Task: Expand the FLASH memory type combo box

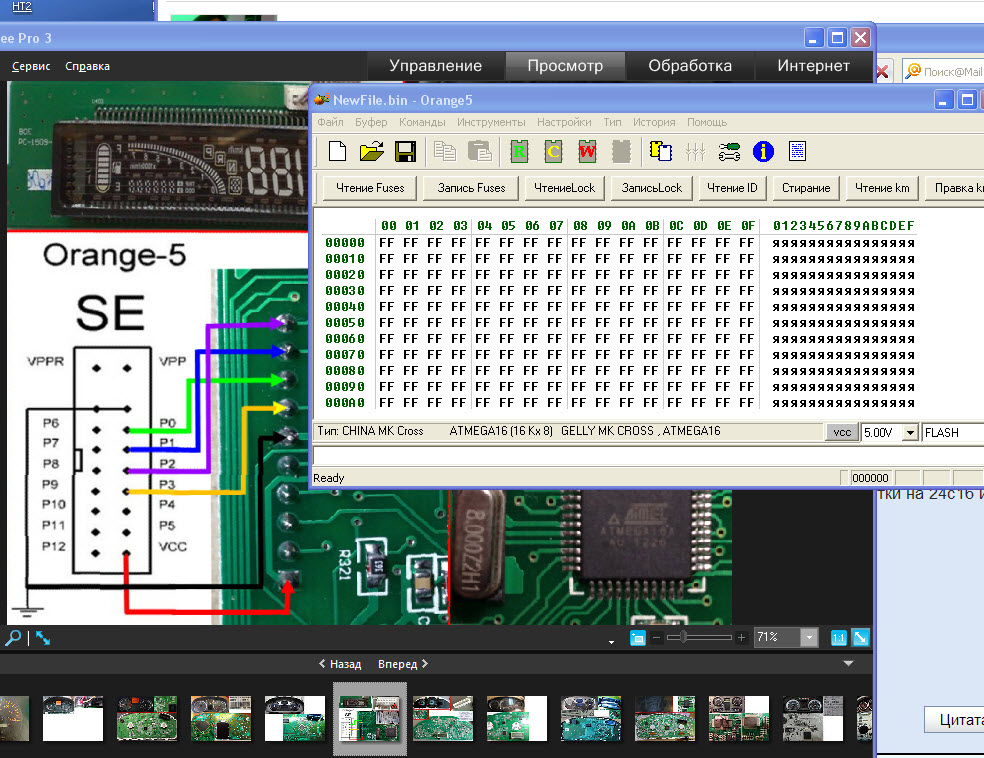Action: [952, 432]
